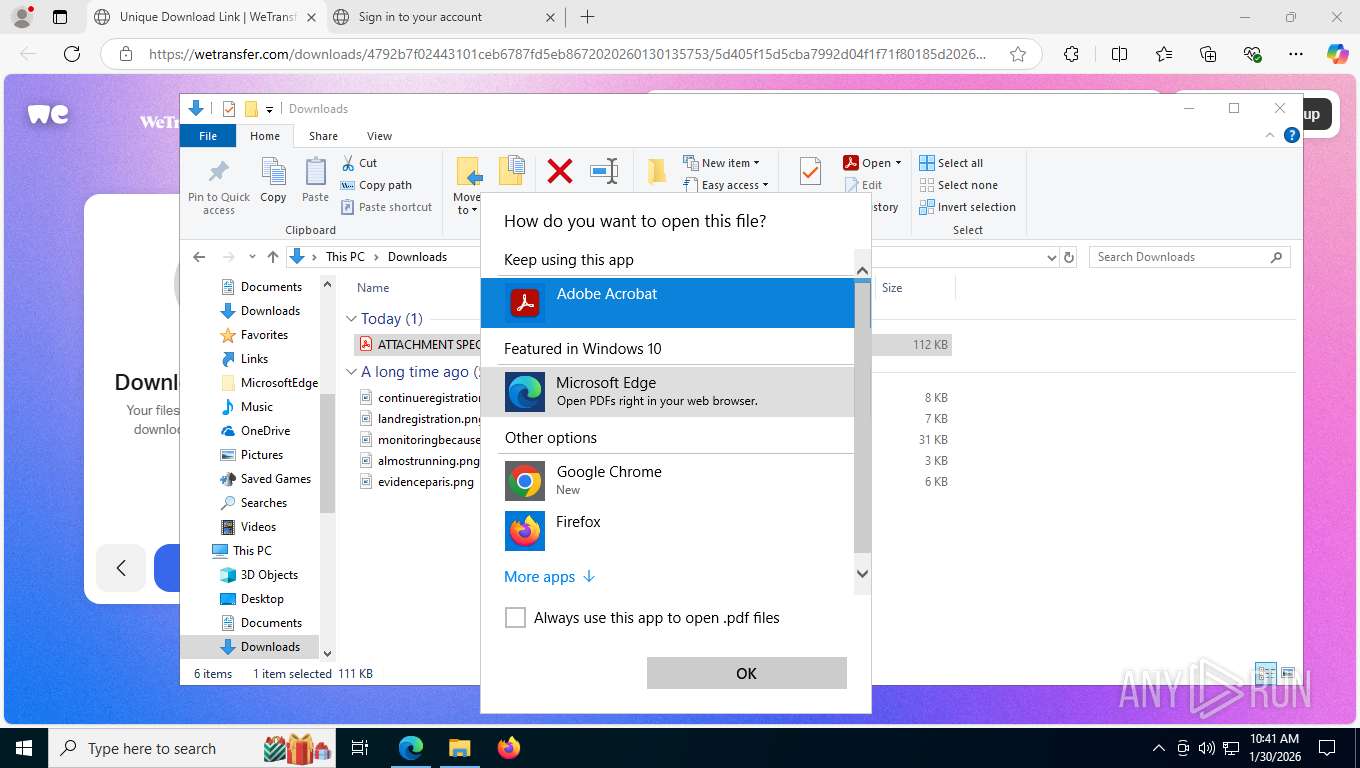Click the Move to ribbon icon
The image size is (1360, 768).
(469, 171)
